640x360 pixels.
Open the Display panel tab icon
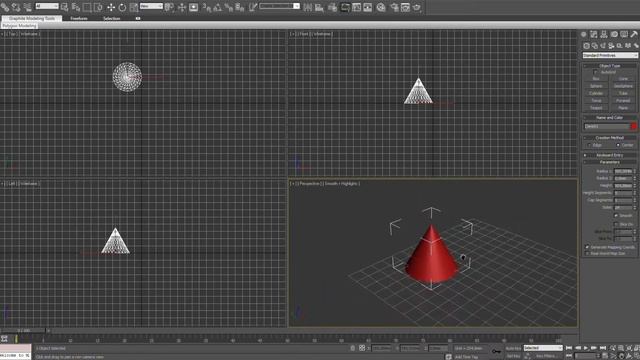point(624,34)
